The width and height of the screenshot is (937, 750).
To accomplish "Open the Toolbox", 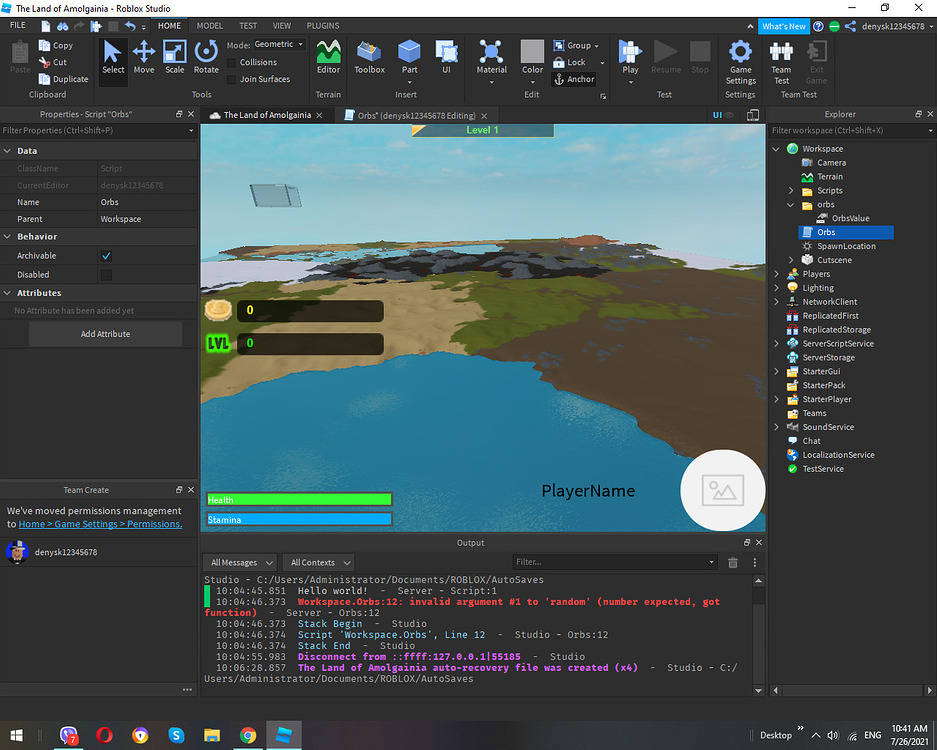I will tap(369, 57).
